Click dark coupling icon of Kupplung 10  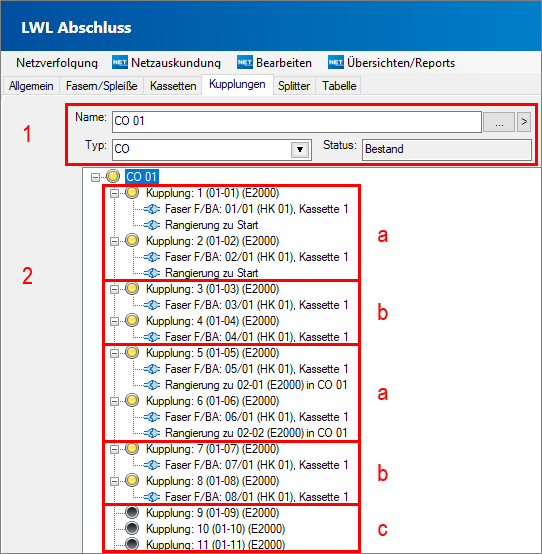point(132,528)
